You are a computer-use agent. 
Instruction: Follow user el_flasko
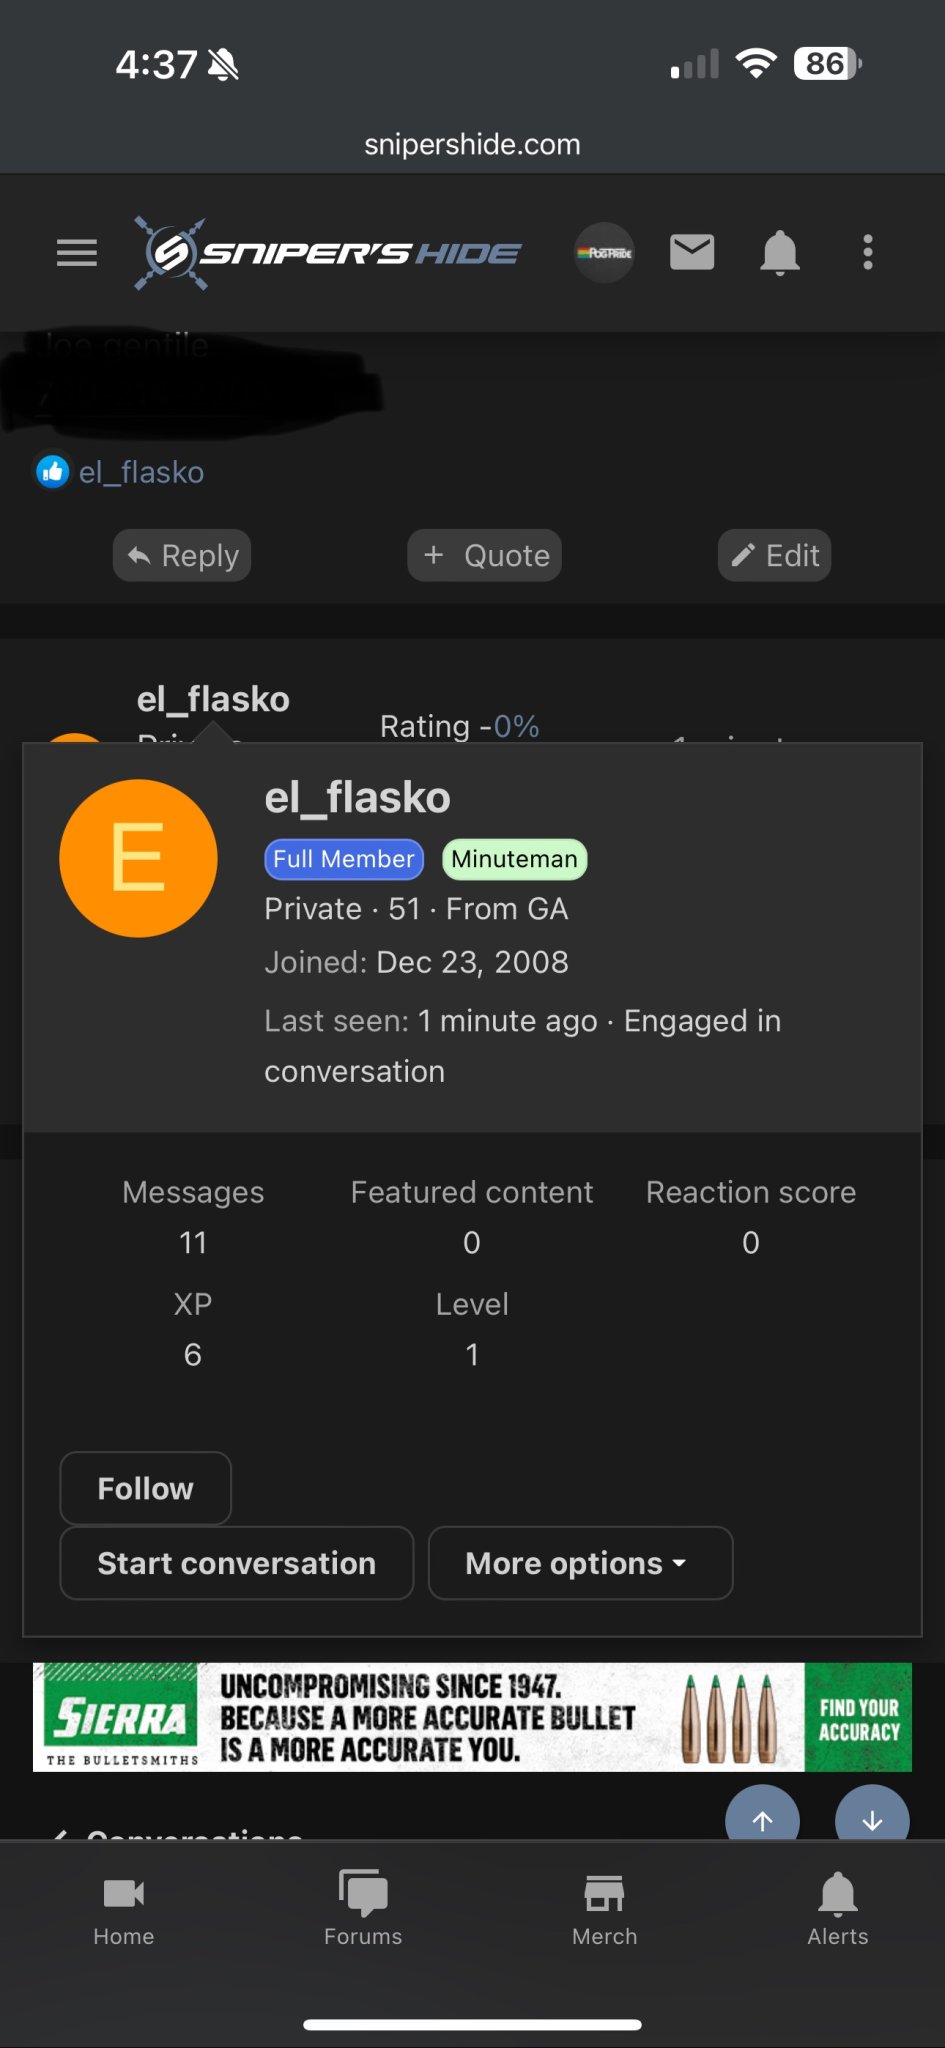[146, 1488]
